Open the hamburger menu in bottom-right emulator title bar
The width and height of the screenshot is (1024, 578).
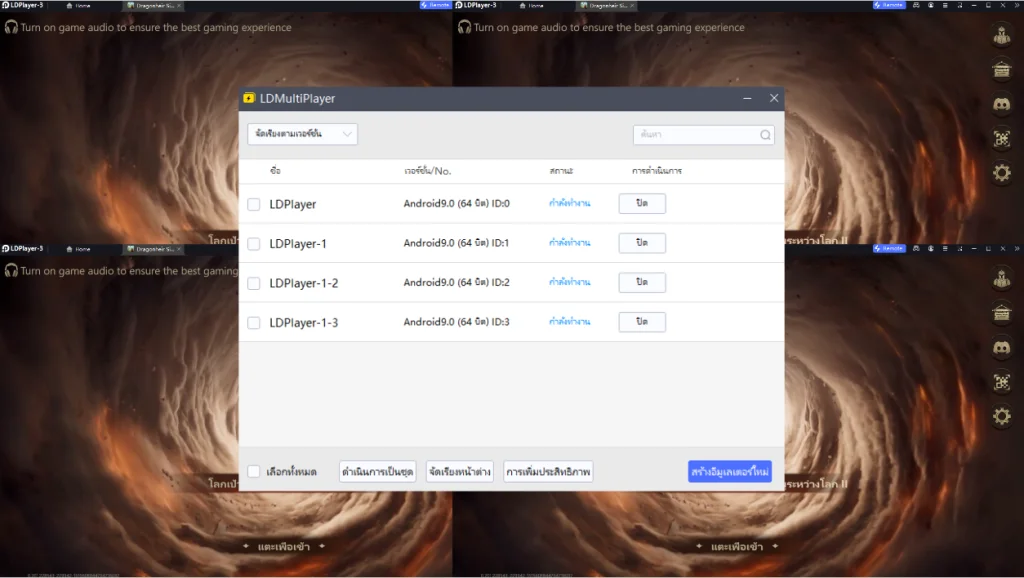coord(945,249)
